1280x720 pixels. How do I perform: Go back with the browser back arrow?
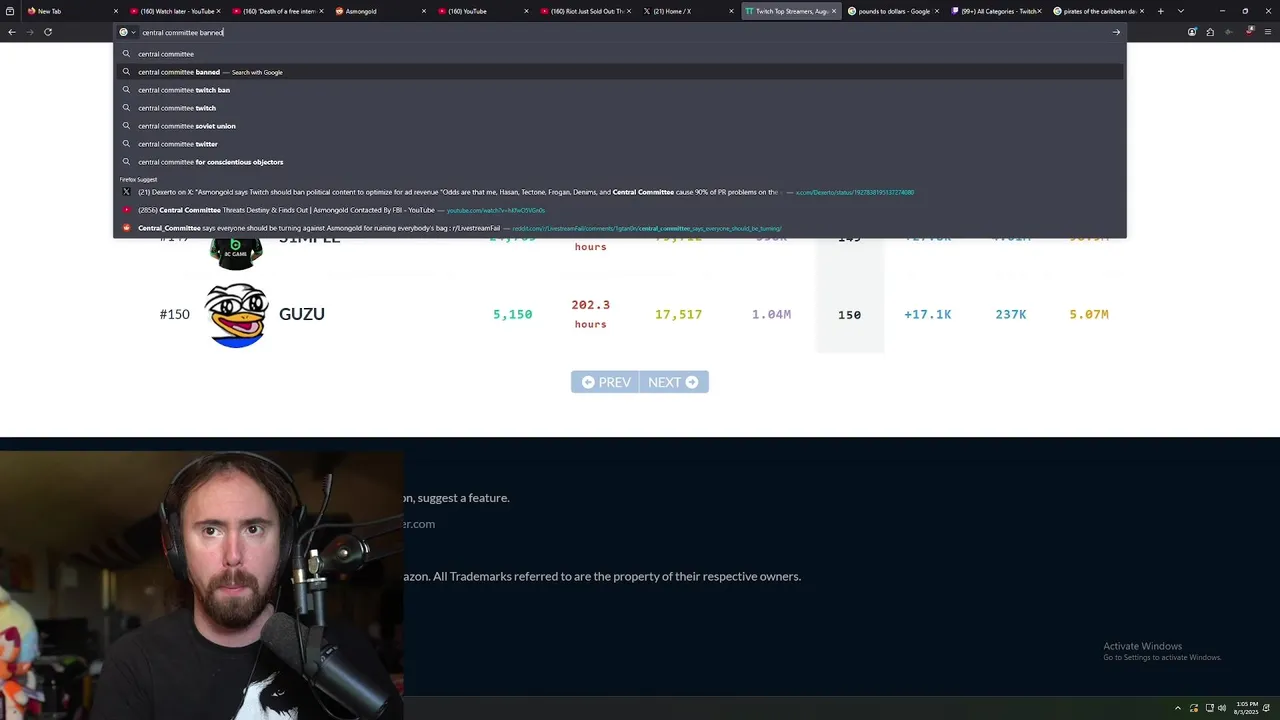12,32
